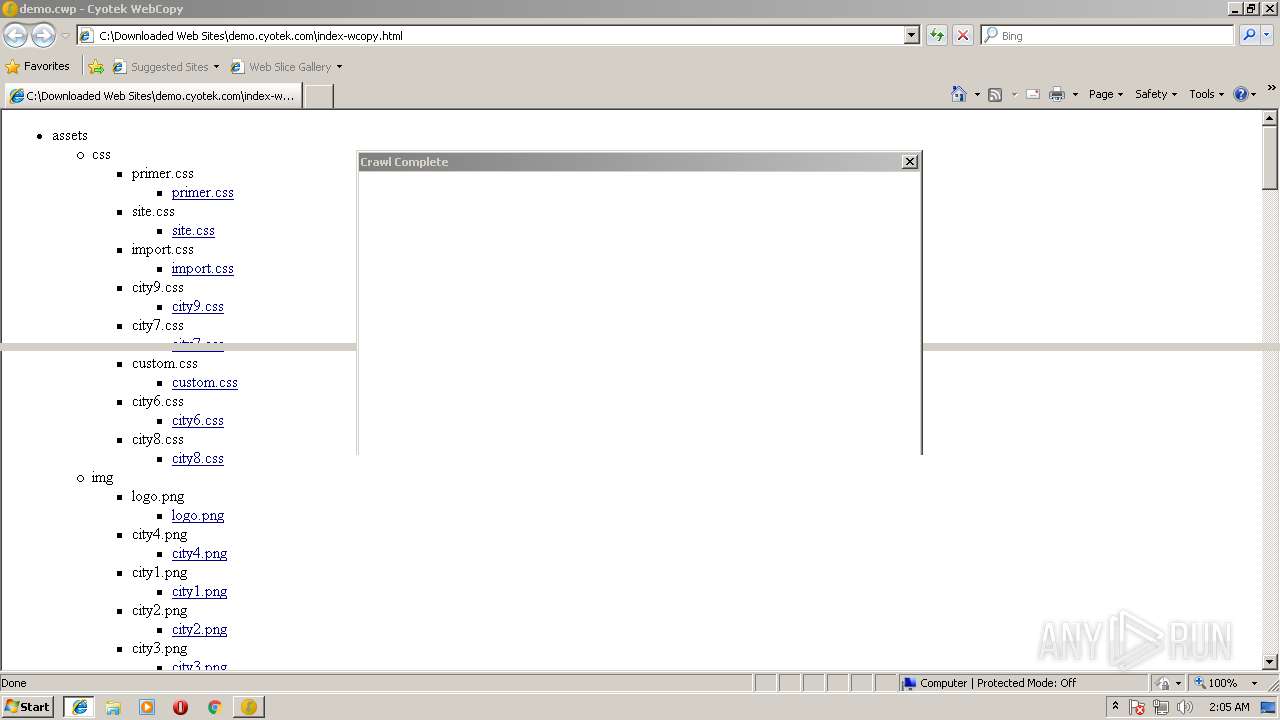Click the Help question mark icon

1241,94
